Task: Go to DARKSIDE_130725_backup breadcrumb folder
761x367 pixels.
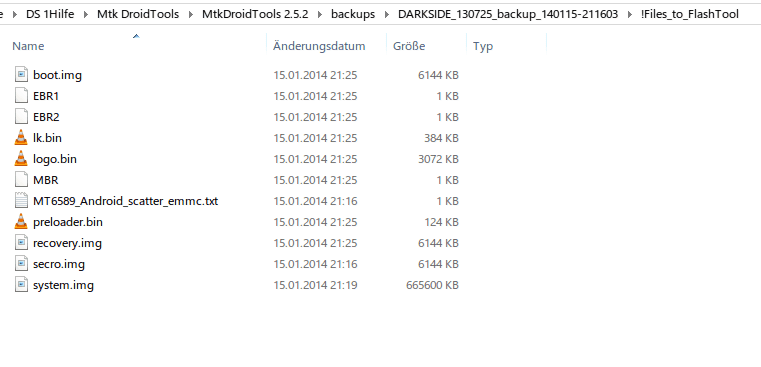Action: [x=508, y=14]
